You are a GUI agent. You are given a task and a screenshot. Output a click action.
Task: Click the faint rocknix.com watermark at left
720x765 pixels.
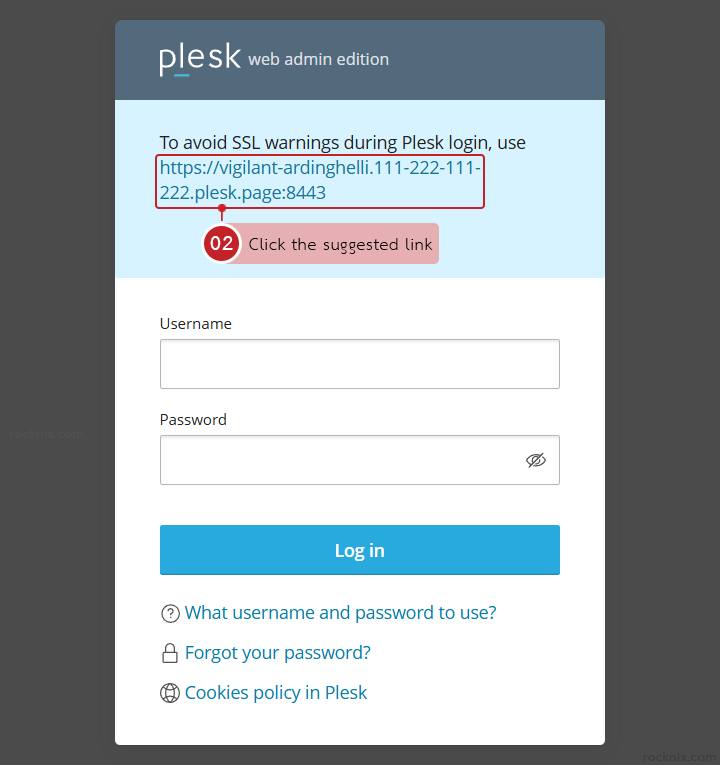tap(47, 434)
